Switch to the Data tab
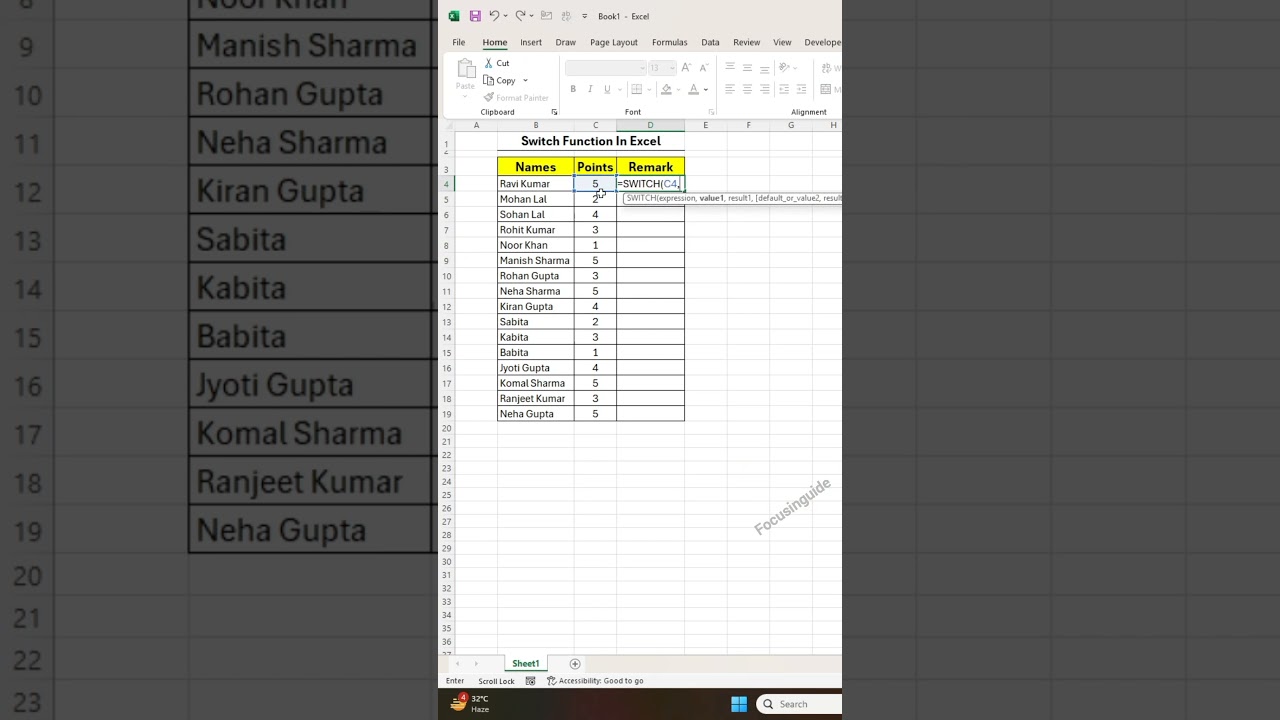Viewport: 1280px width, 720px height. coord(710,42)
